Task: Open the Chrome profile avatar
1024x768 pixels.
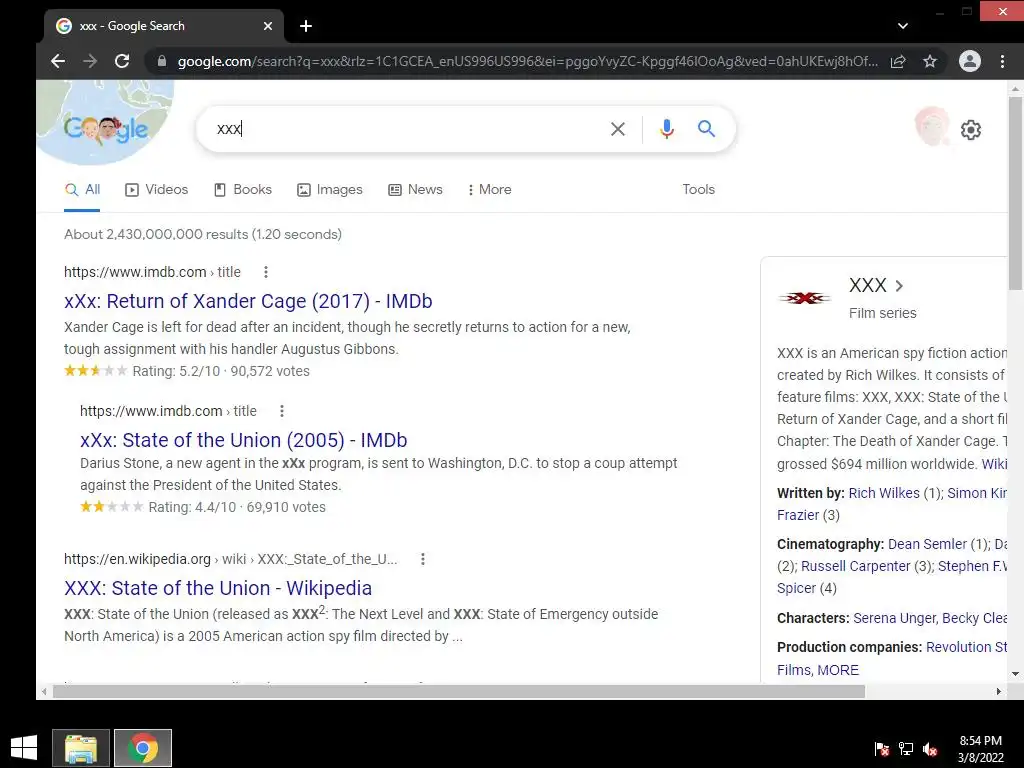Action: [x=970, y=61]
